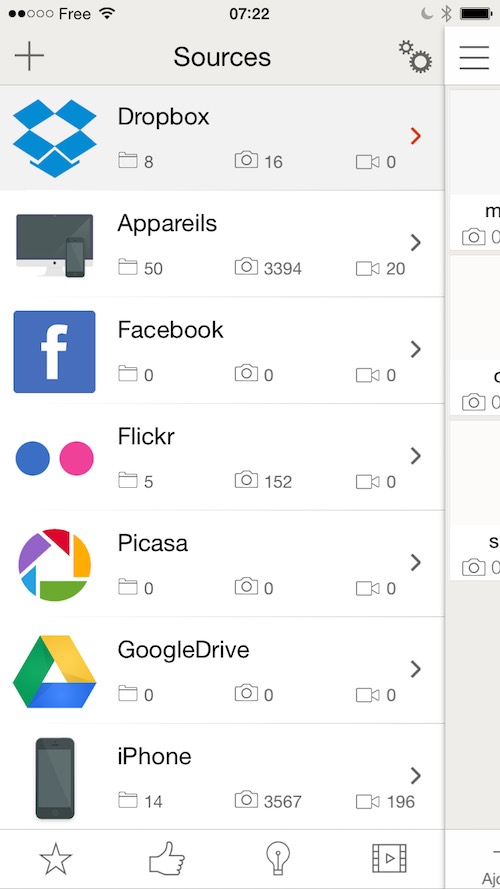
Task: Tap the plus icon to add source
Action: click(x=29, y=56)
